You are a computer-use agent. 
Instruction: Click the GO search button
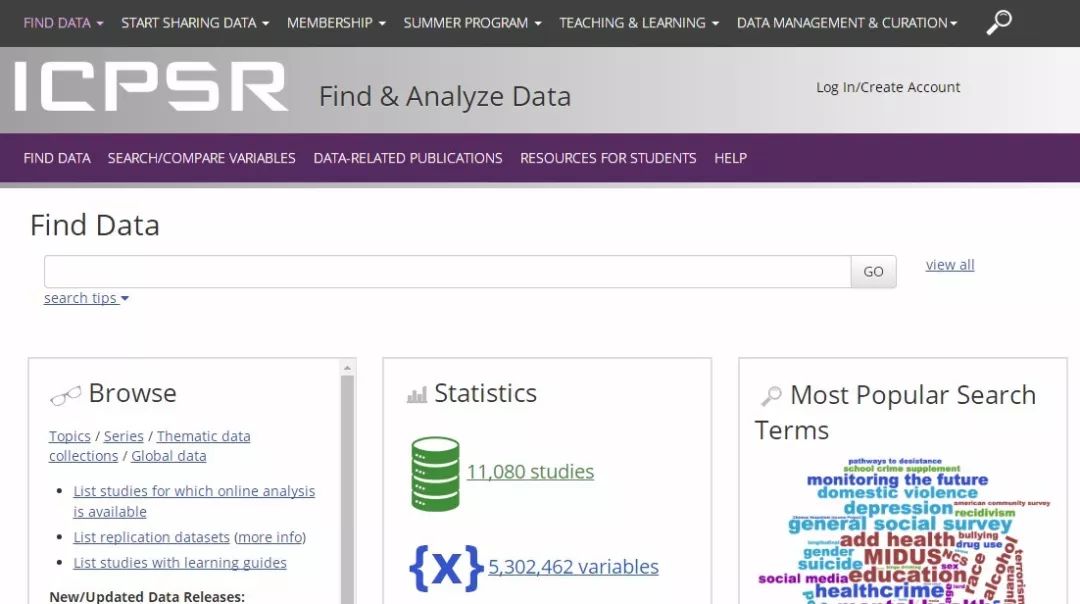[873, 272]
